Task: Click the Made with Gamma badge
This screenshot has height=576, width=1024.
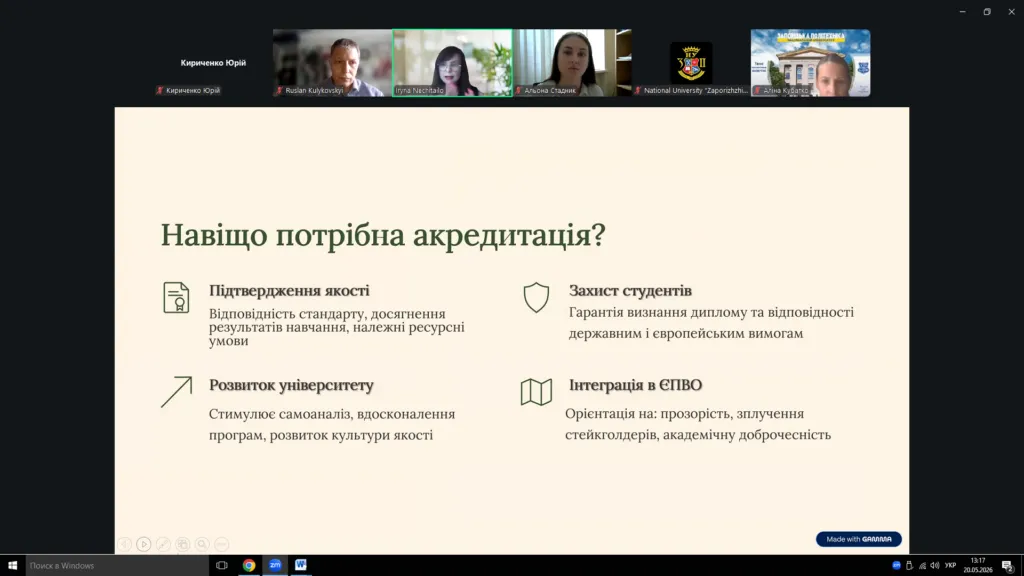Action: (x=859, y=539)
